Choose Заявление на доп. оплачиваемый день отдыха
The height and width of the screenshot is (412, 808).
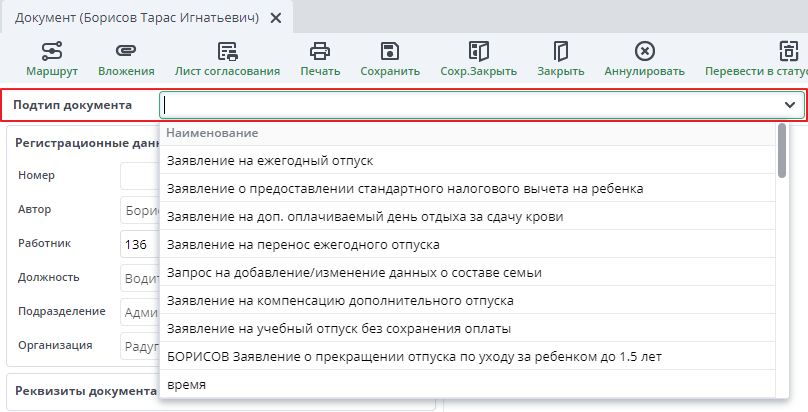pyautogui.click(x=467, y=216)
